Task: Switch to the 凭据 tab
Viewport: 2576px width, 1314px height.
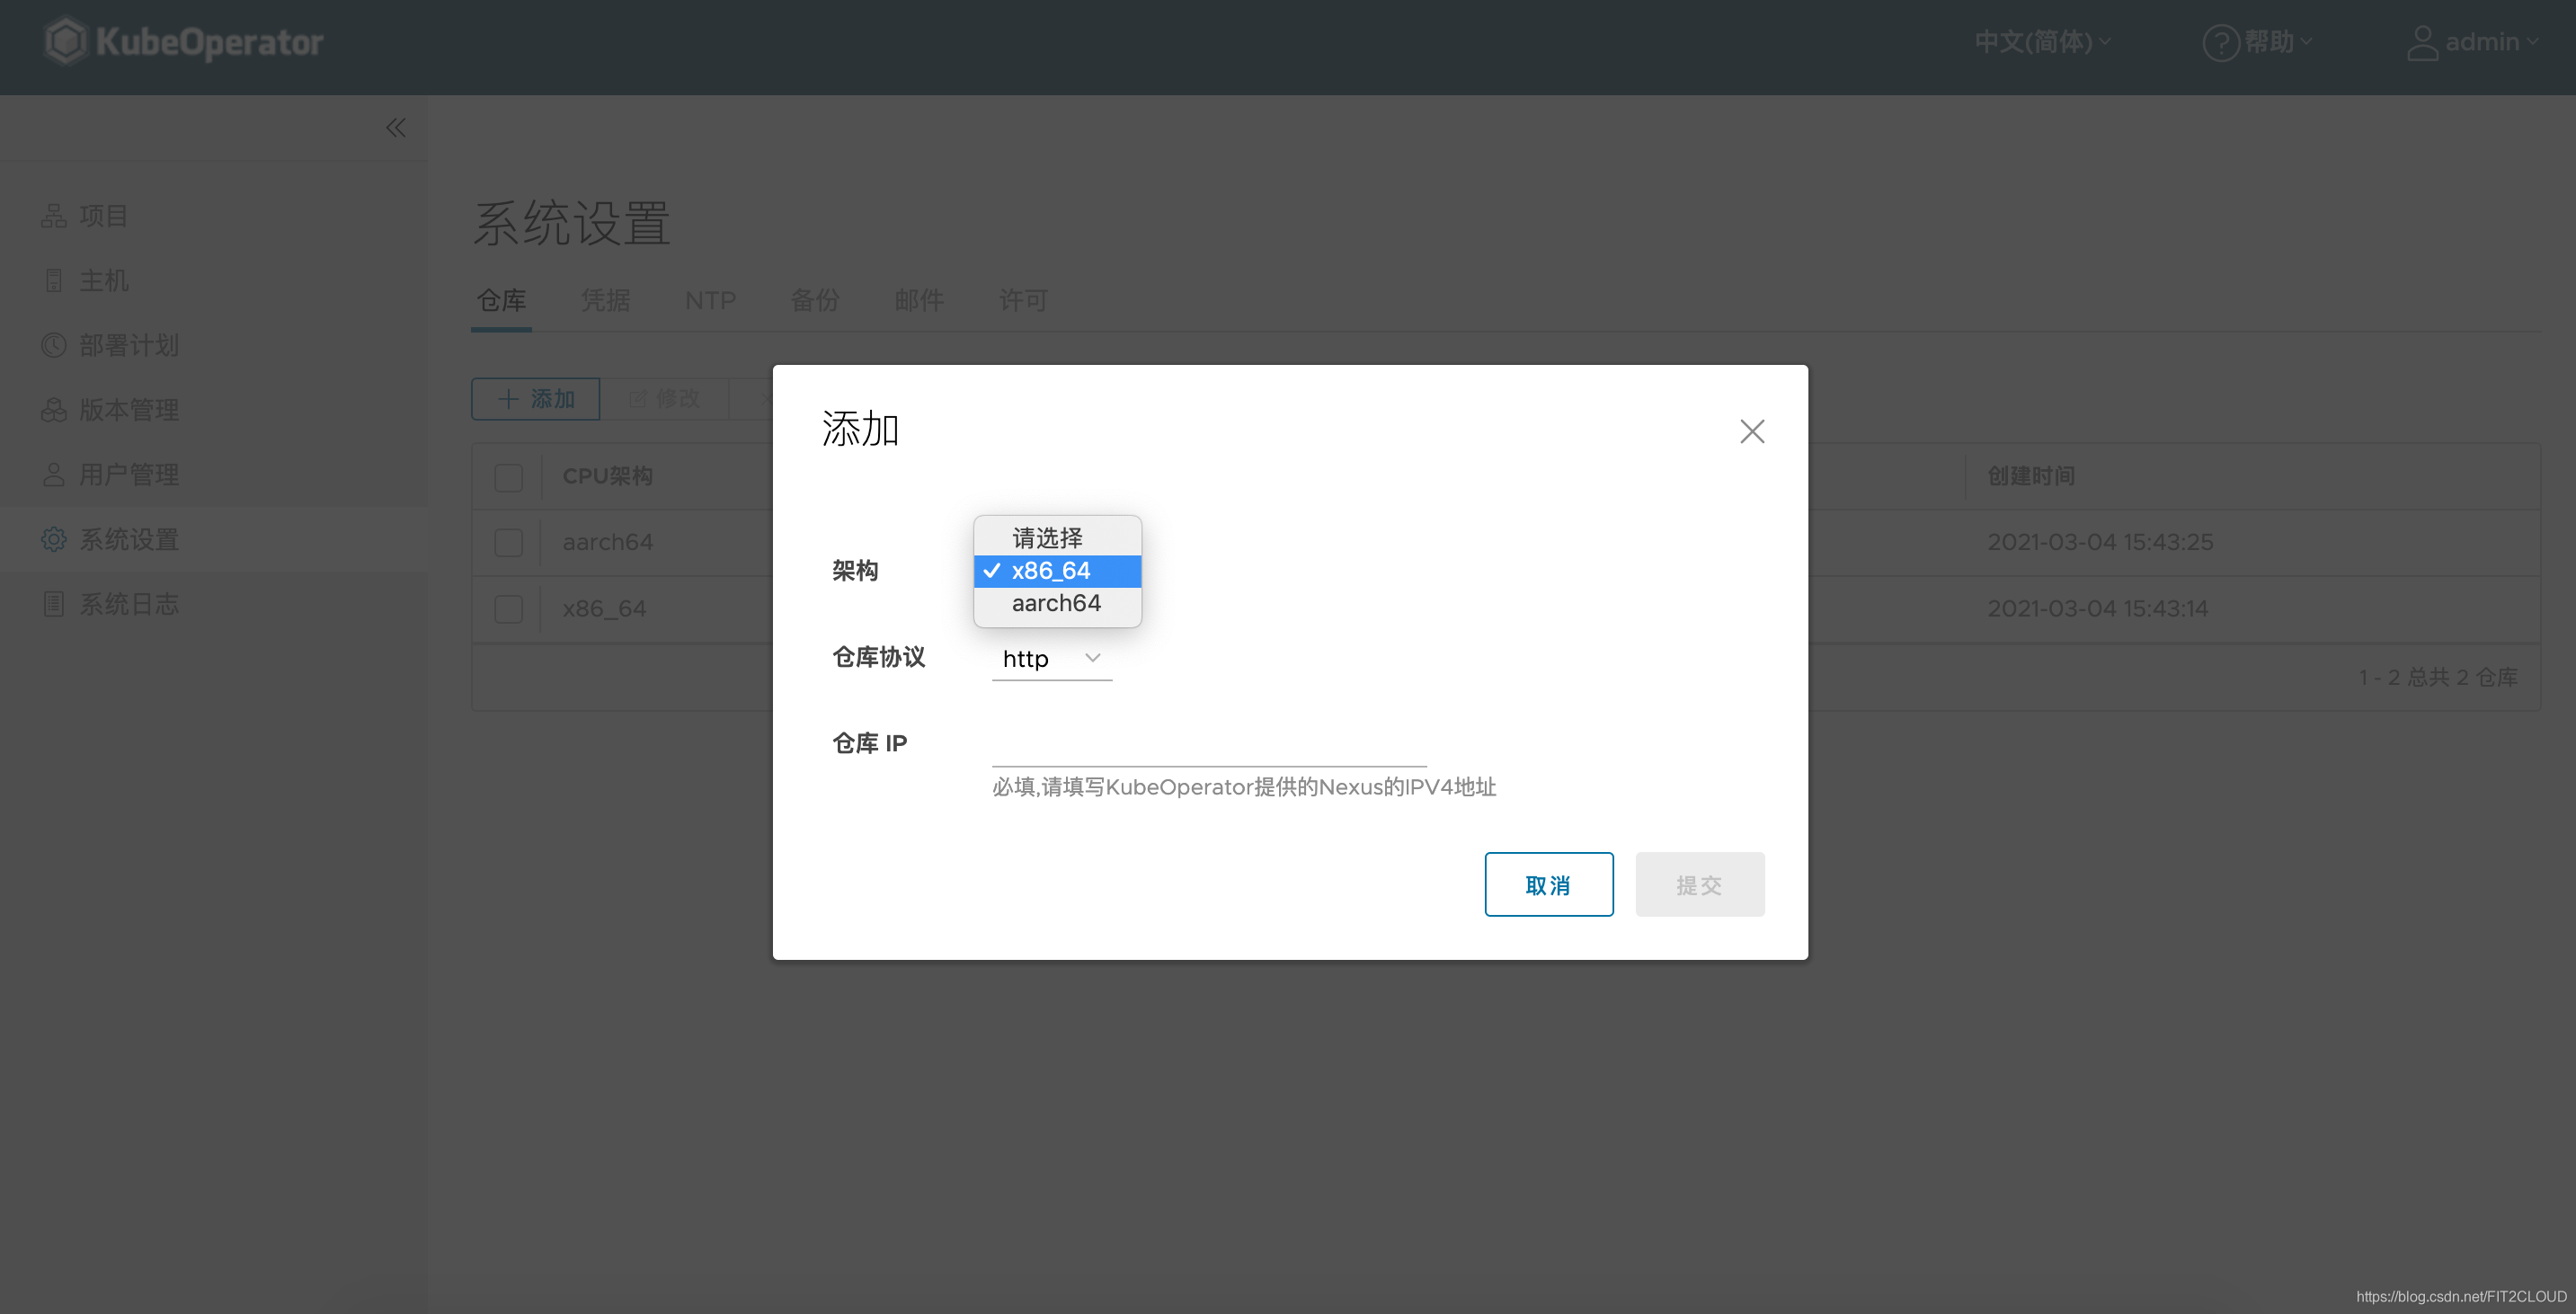Action: pos(604,300)
